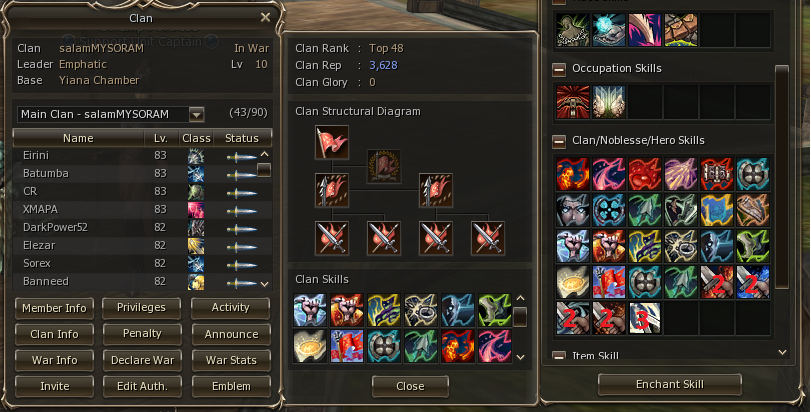811x412 pixels.
Task: Collapse the Clan/Noblesse/Hero Skills section
Action: 559,141
